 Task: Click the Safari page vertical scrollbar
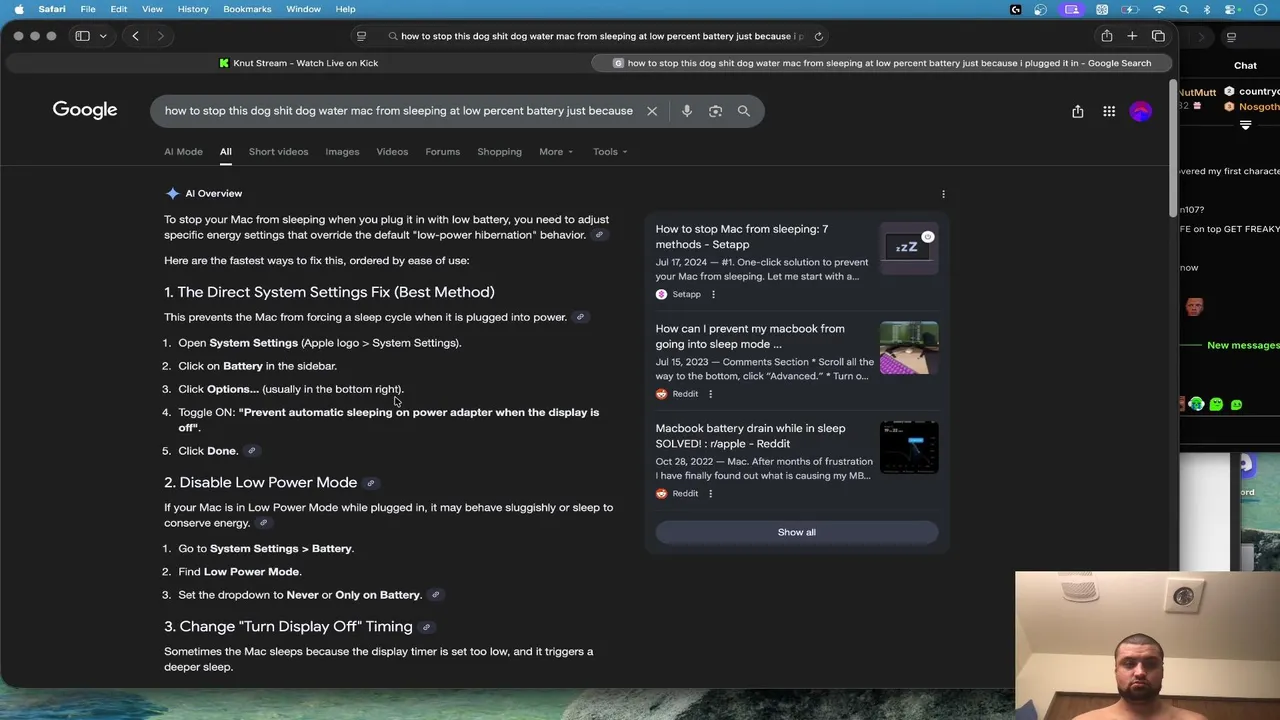click(x=1171, y=149)
